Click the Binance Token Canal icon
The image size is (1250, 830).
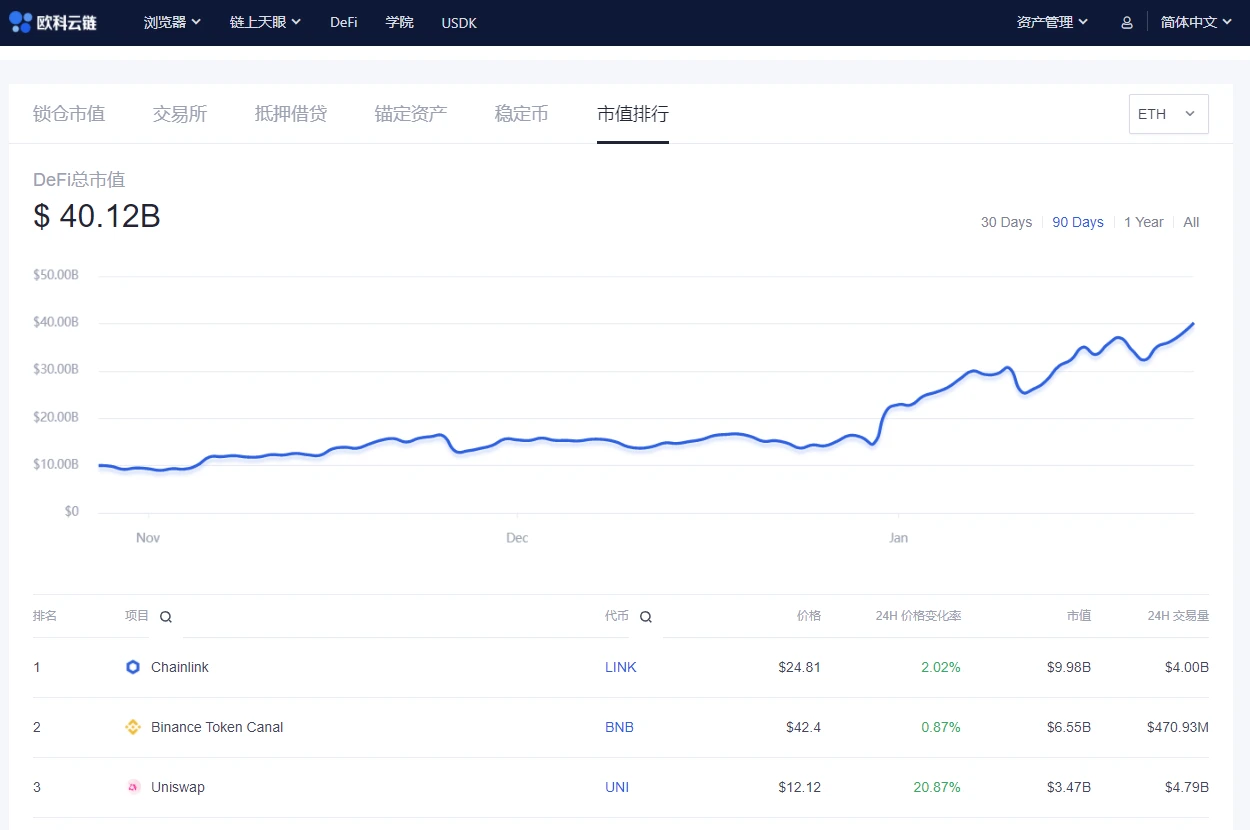click(133, 727)
